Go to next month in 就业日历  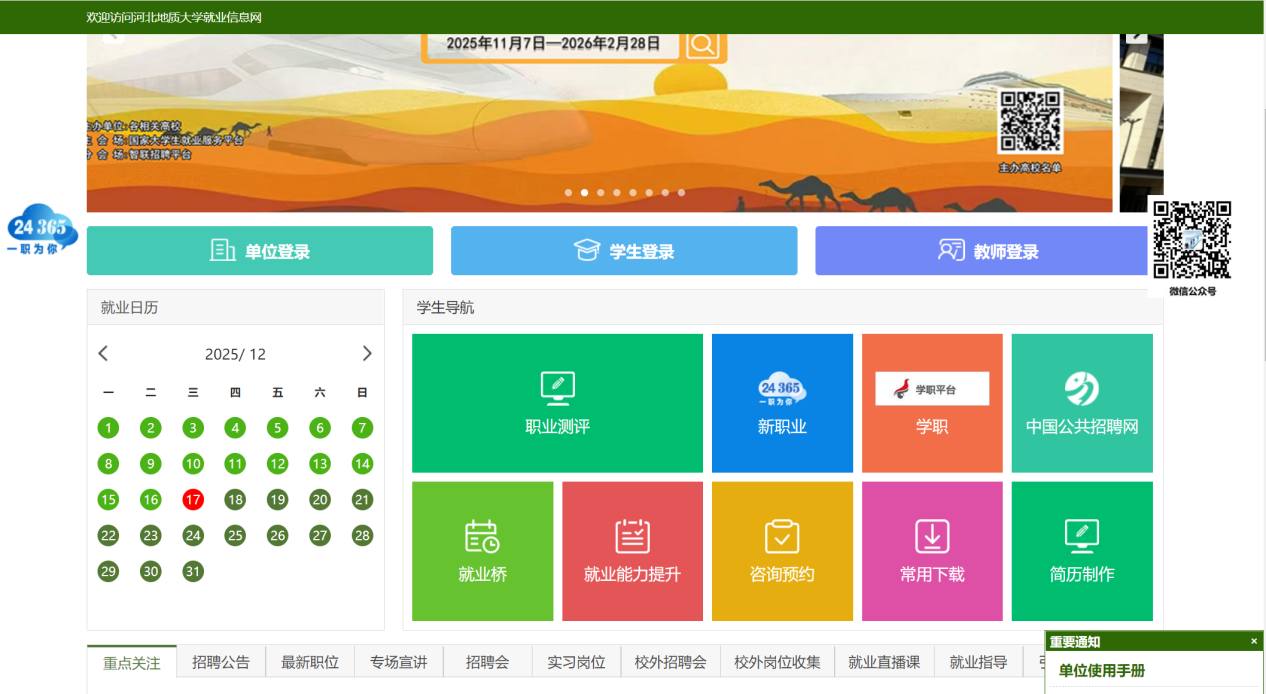point(366,354)
